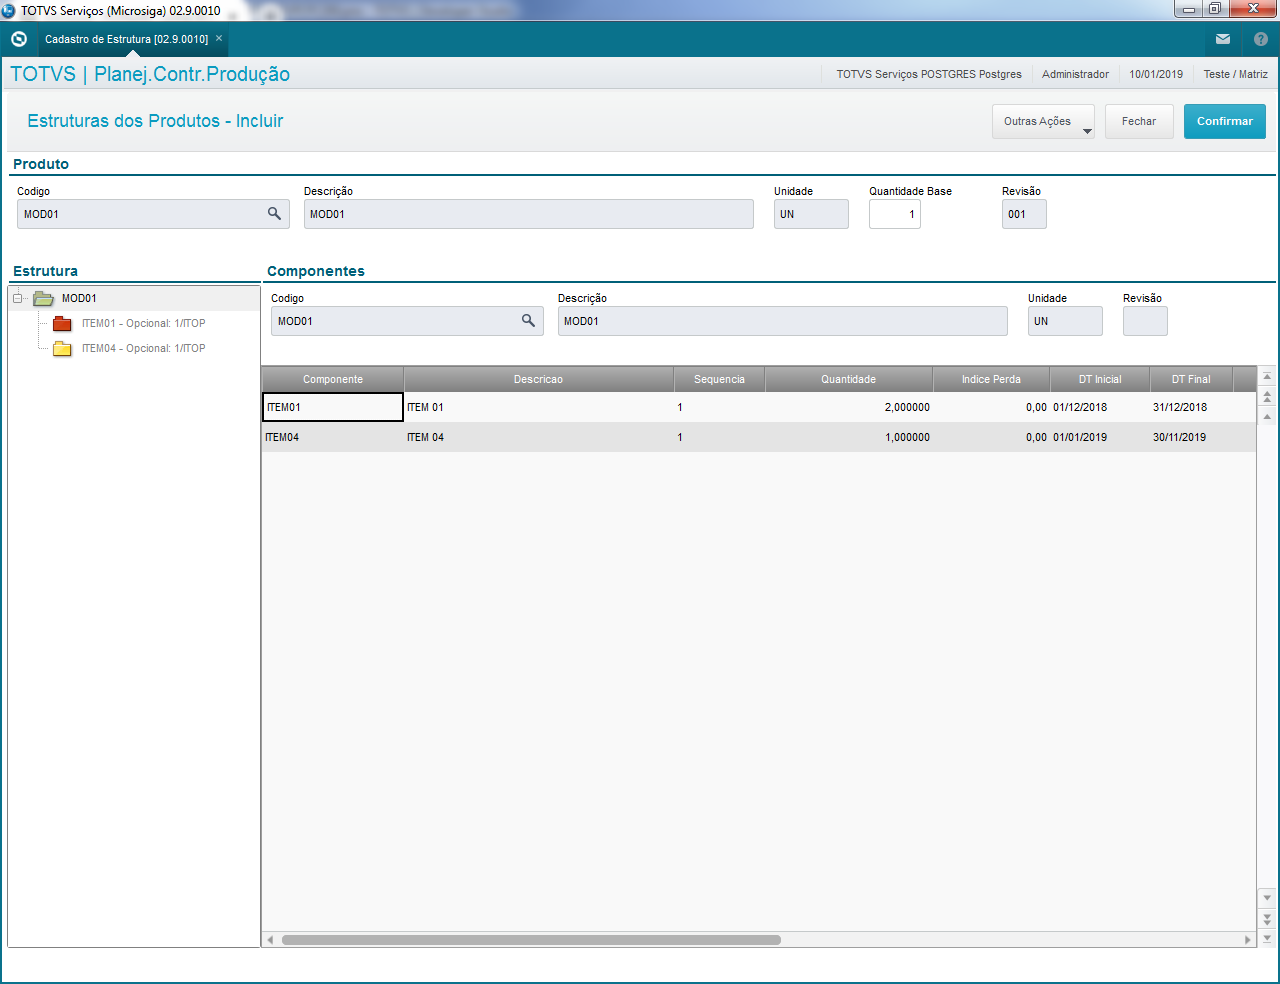This screenshot has height=984, width=1280.
Task: Click the magnifier in the Produto Codigo field
Action: [x=274, y=214]
